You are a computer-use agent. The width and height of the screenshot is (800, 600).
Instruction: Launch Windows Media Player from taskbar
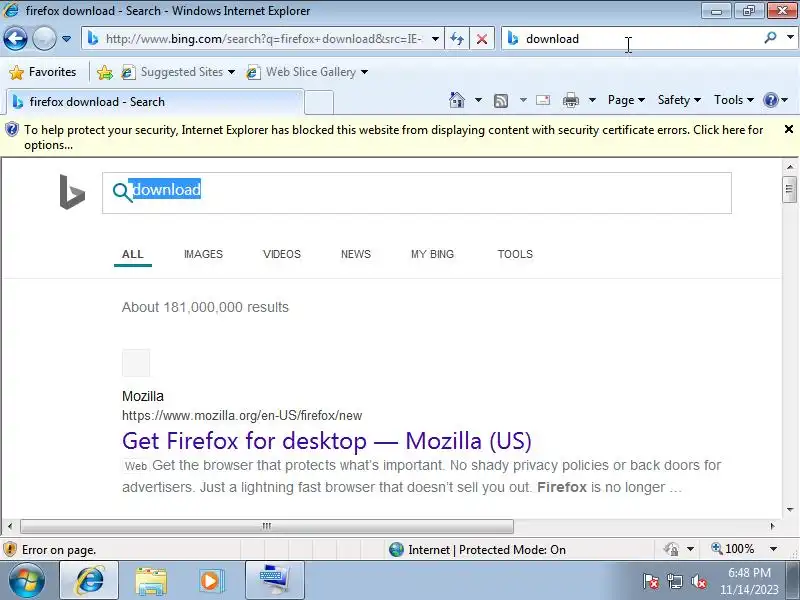coord(211,581)
